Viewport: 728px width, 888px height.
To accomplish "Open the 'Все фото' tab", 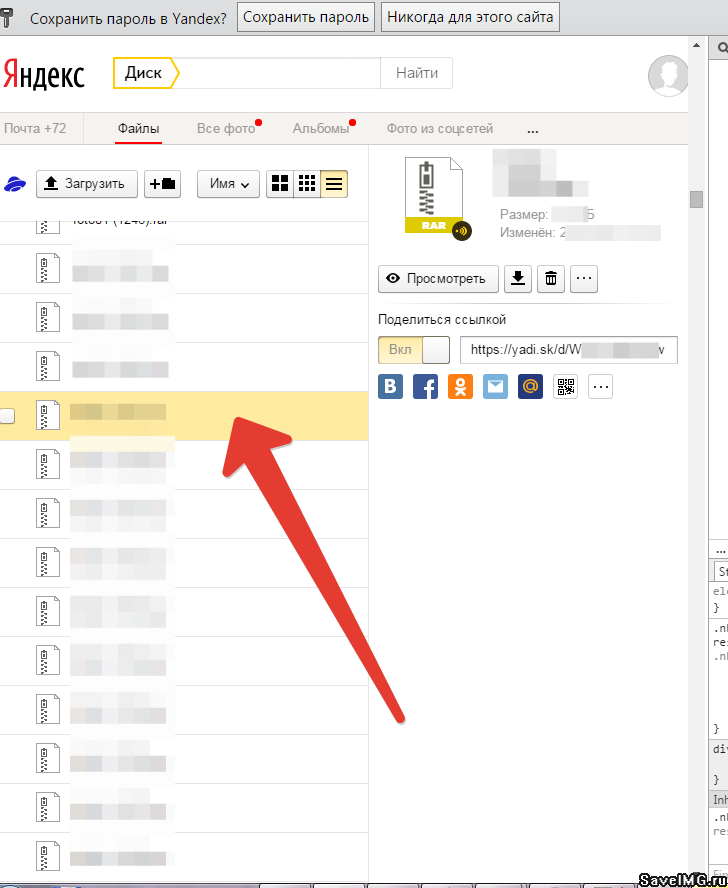I will coord(226,128).
